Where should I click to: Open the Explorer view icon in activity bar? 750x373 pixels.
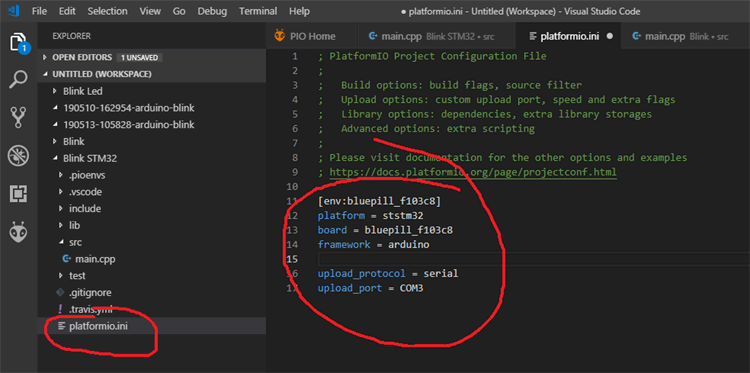[19, 42]
